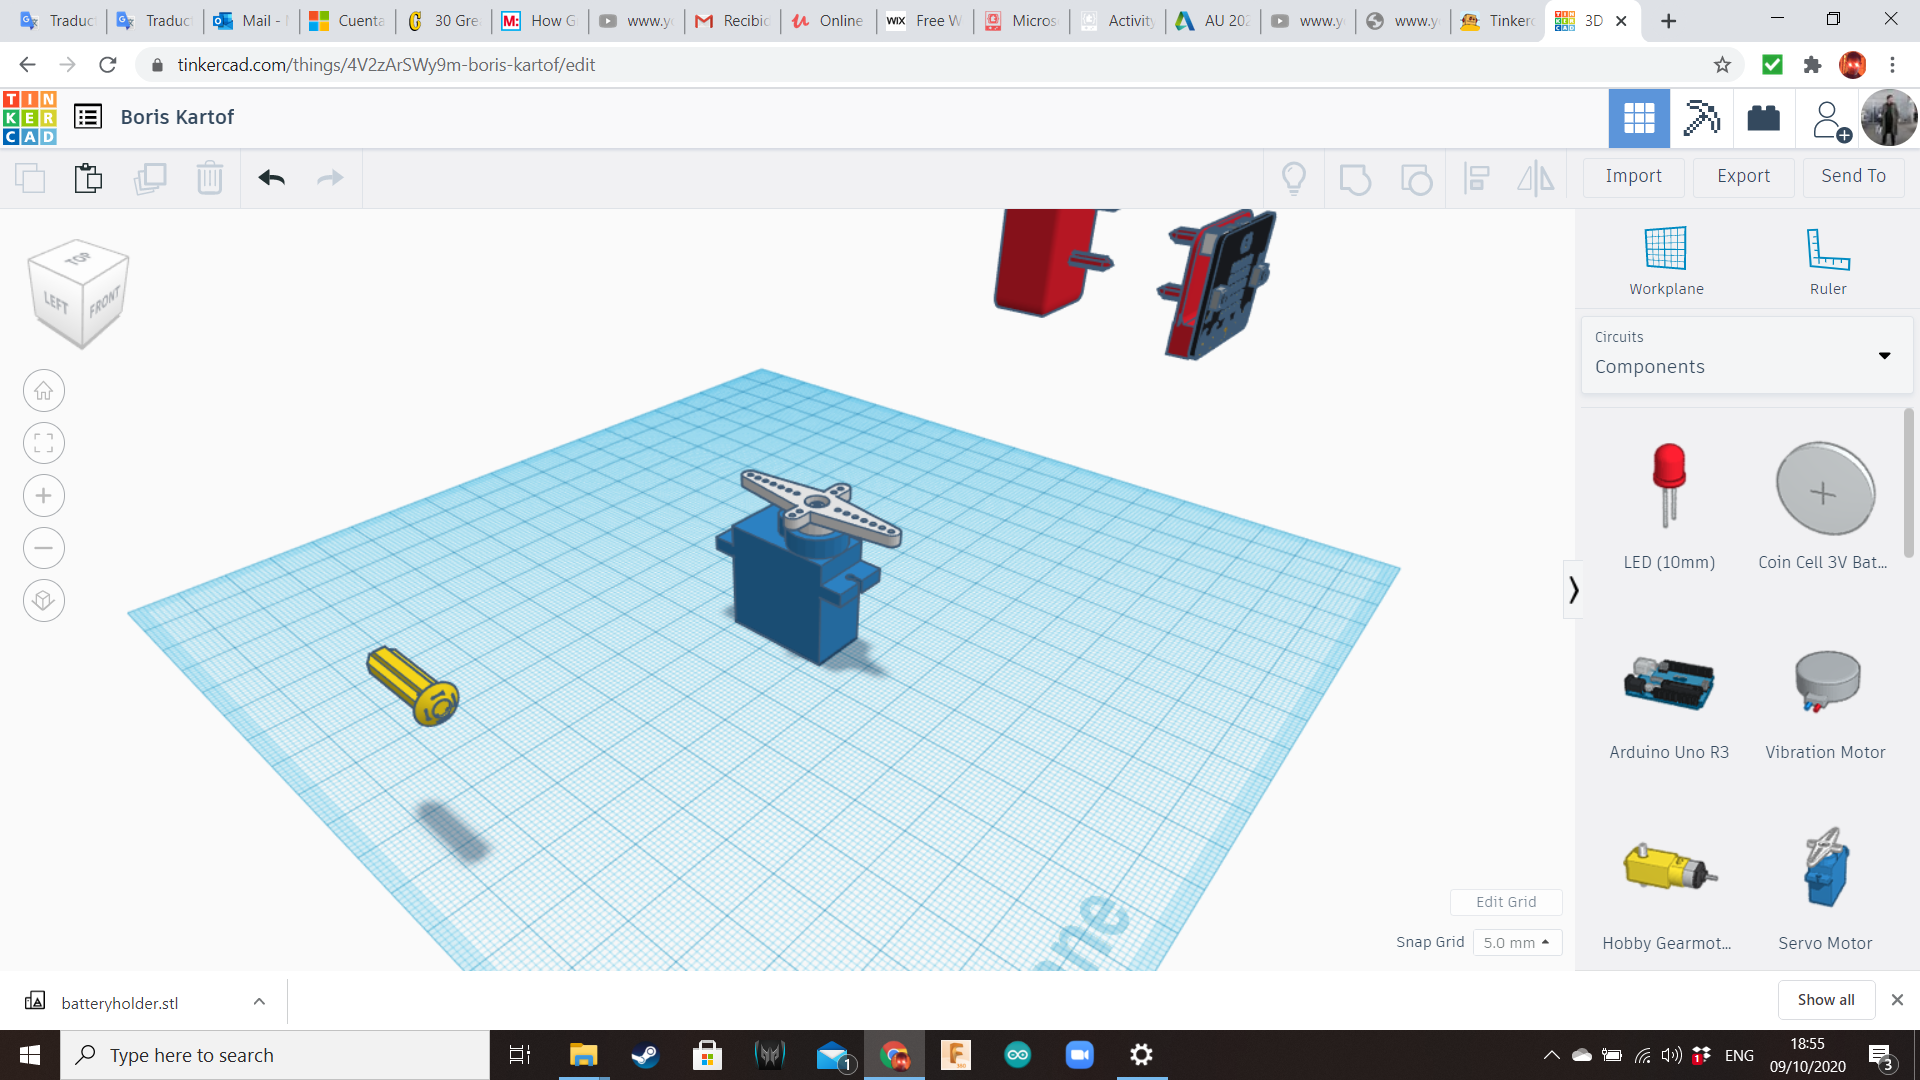Click the Delete trash icon

[209, 178]
